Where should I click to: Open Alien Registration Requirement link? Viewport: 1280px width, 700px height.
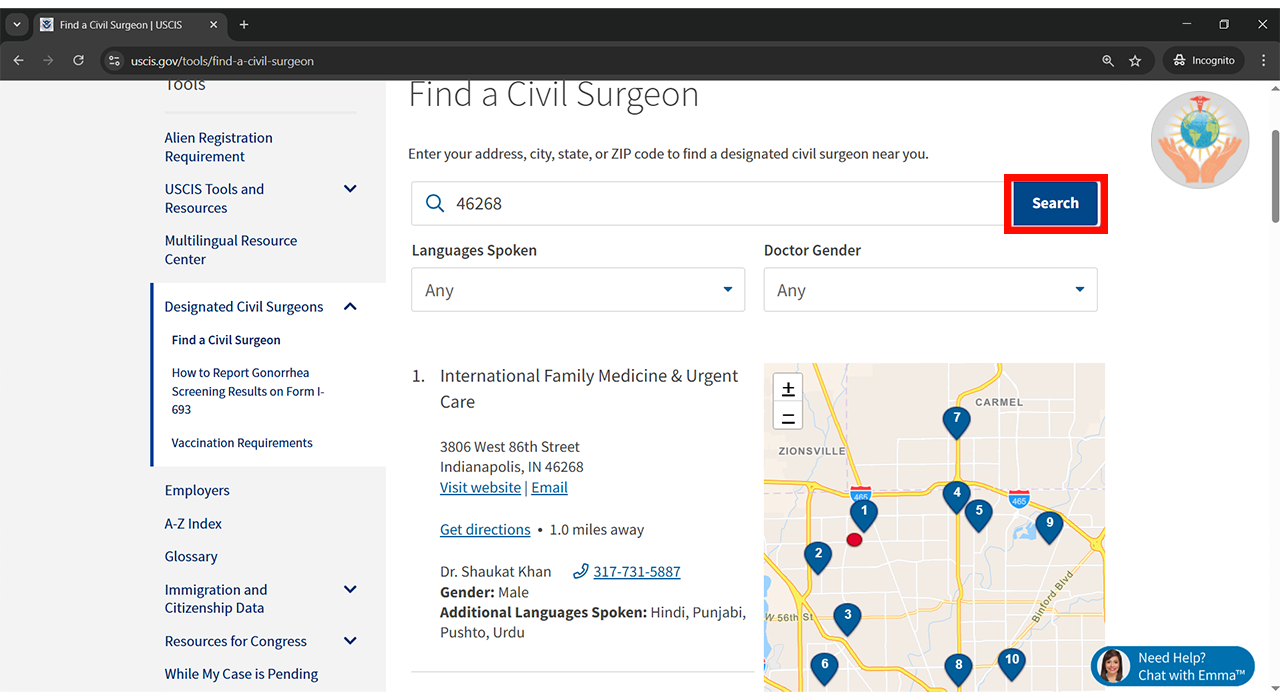(x=219, y=147)
